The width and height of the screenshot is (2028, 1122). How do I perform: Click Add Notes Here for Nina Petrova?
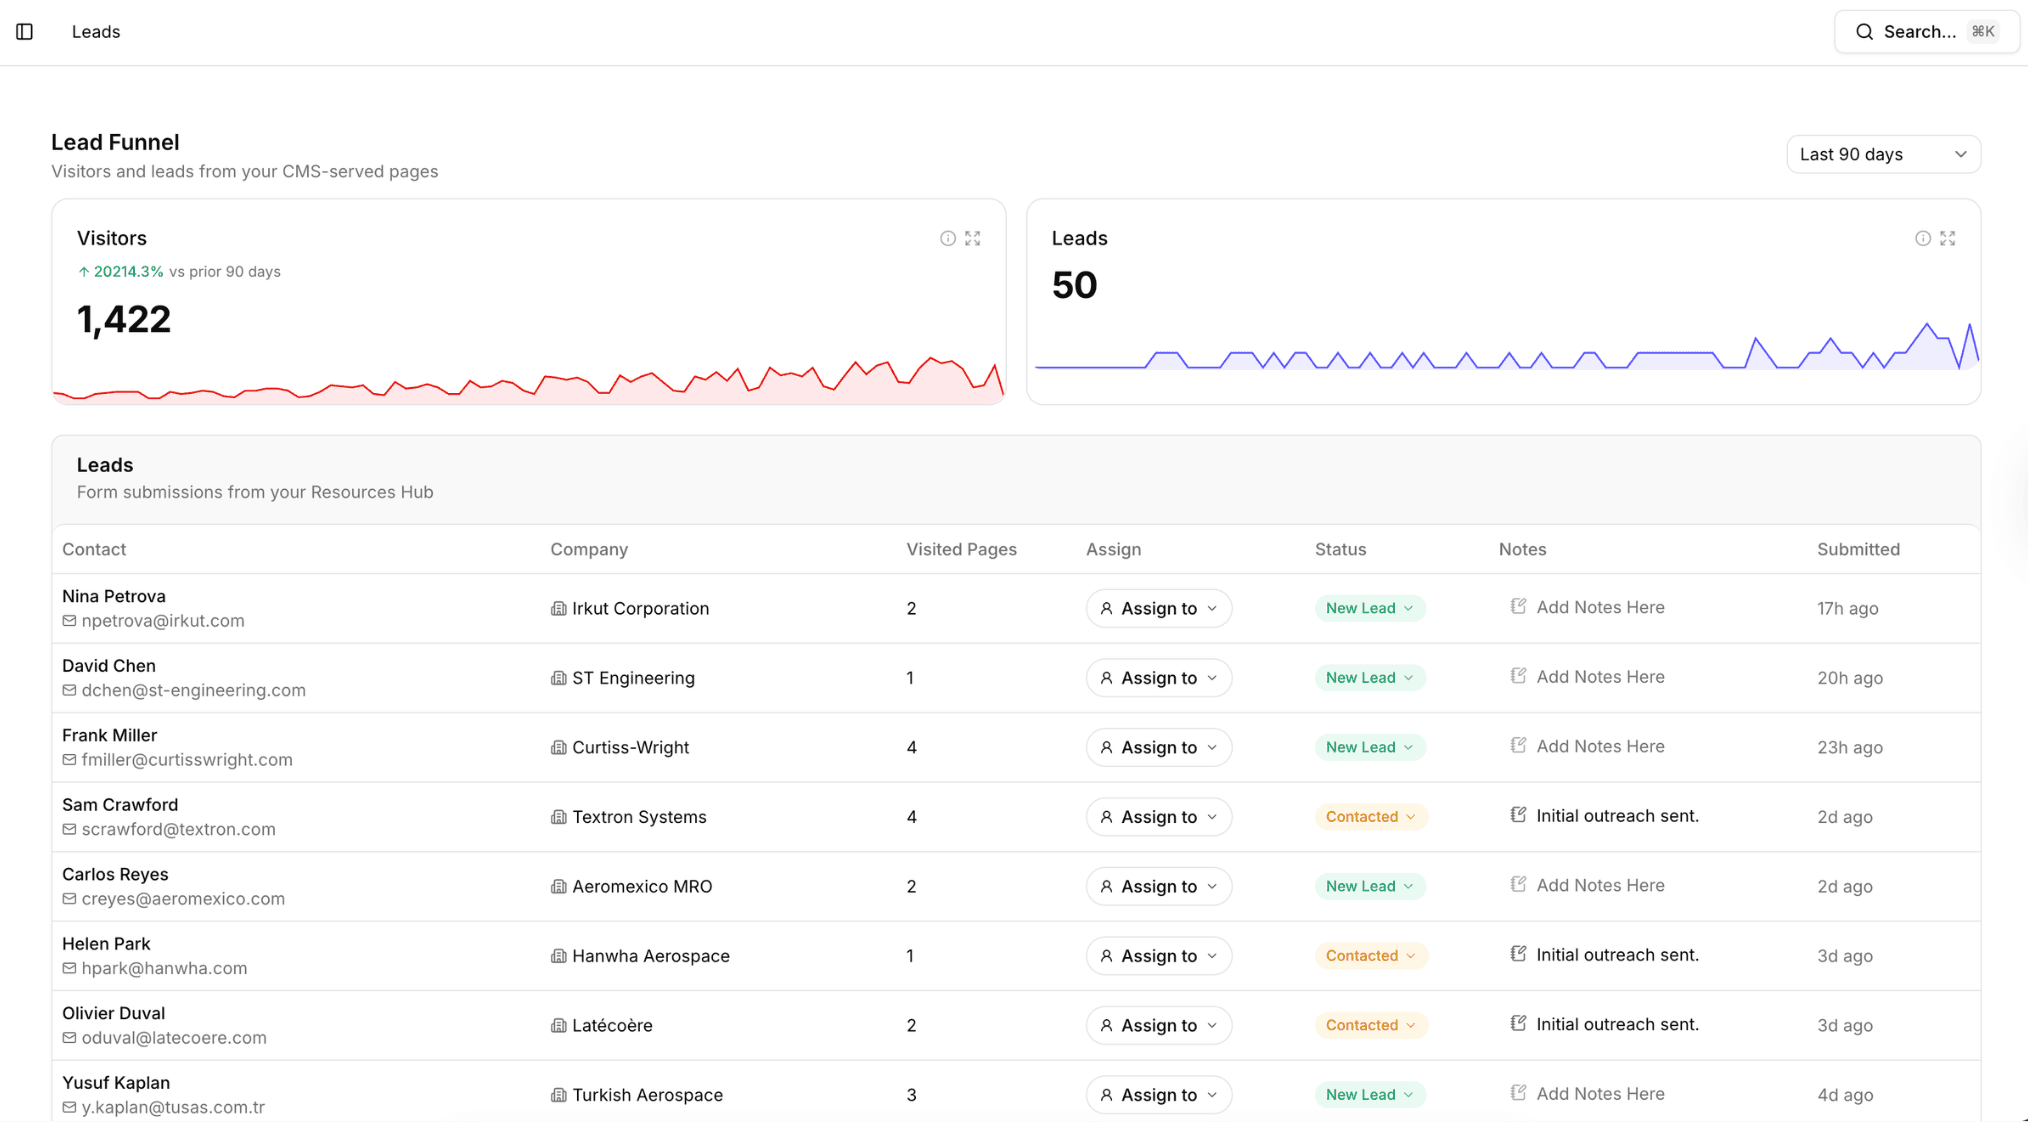[x=1600, y=607]
